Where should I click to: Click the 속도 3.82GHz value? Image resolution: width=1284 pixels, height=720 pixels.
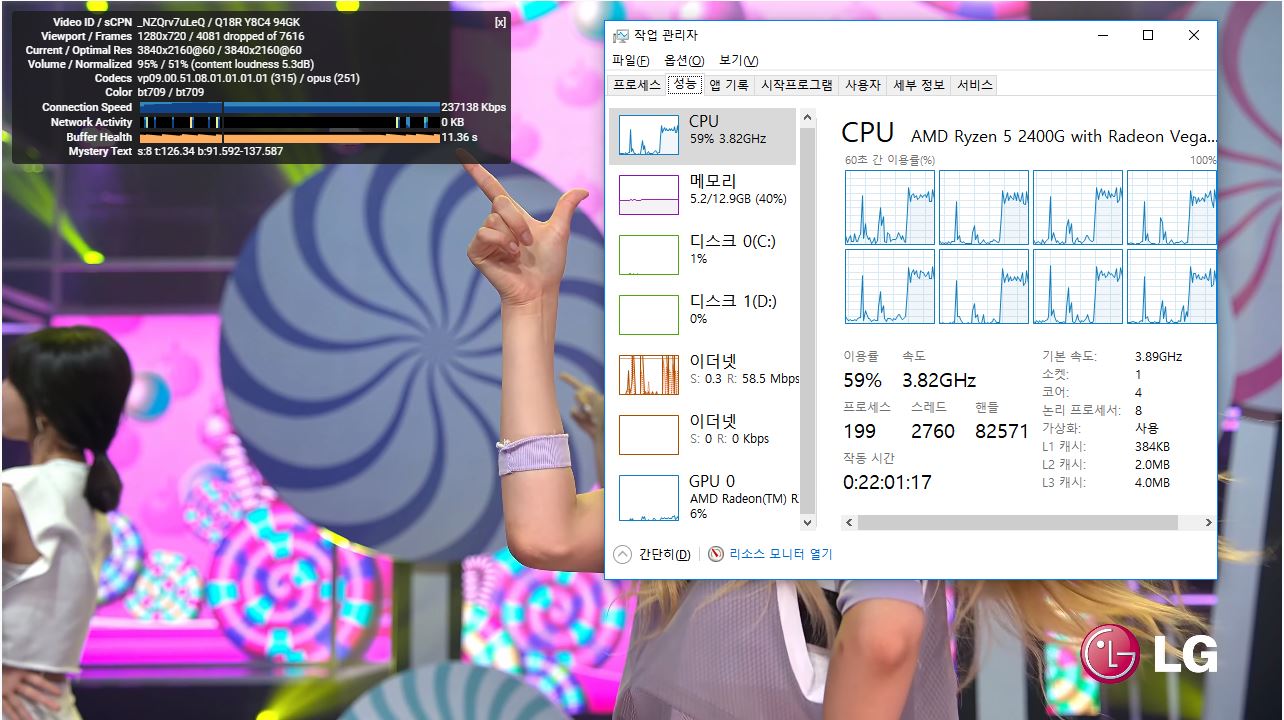(939, 381)
